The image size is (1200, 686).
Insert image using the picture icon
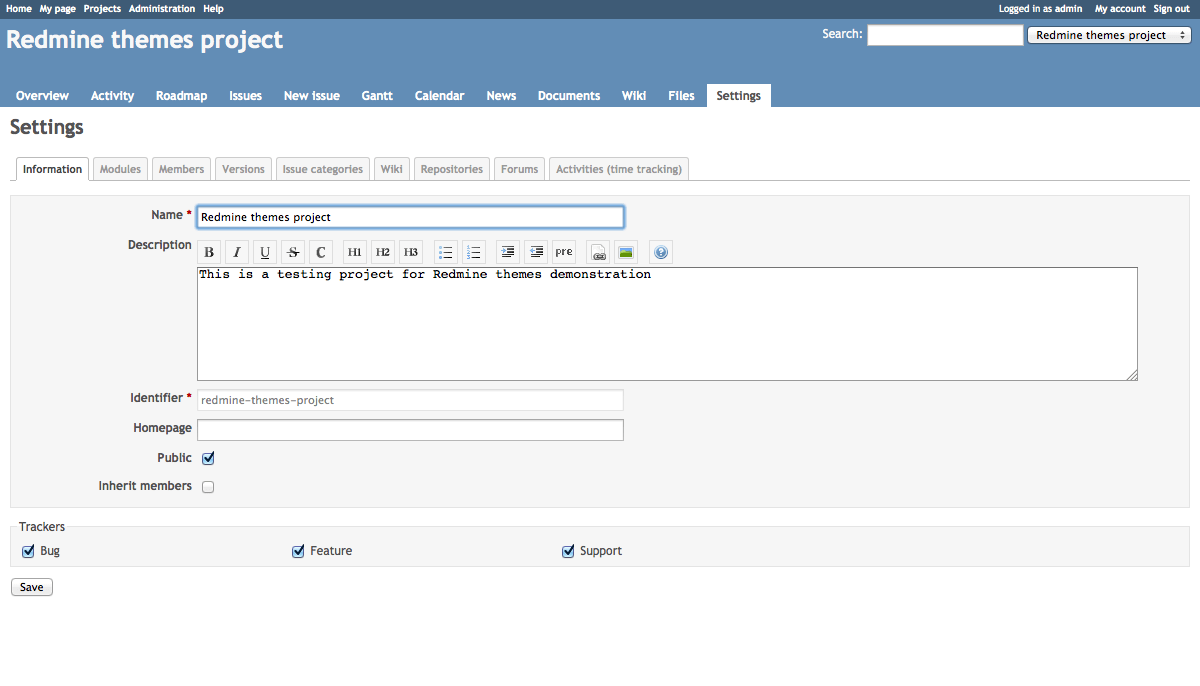tap(626, 252)
